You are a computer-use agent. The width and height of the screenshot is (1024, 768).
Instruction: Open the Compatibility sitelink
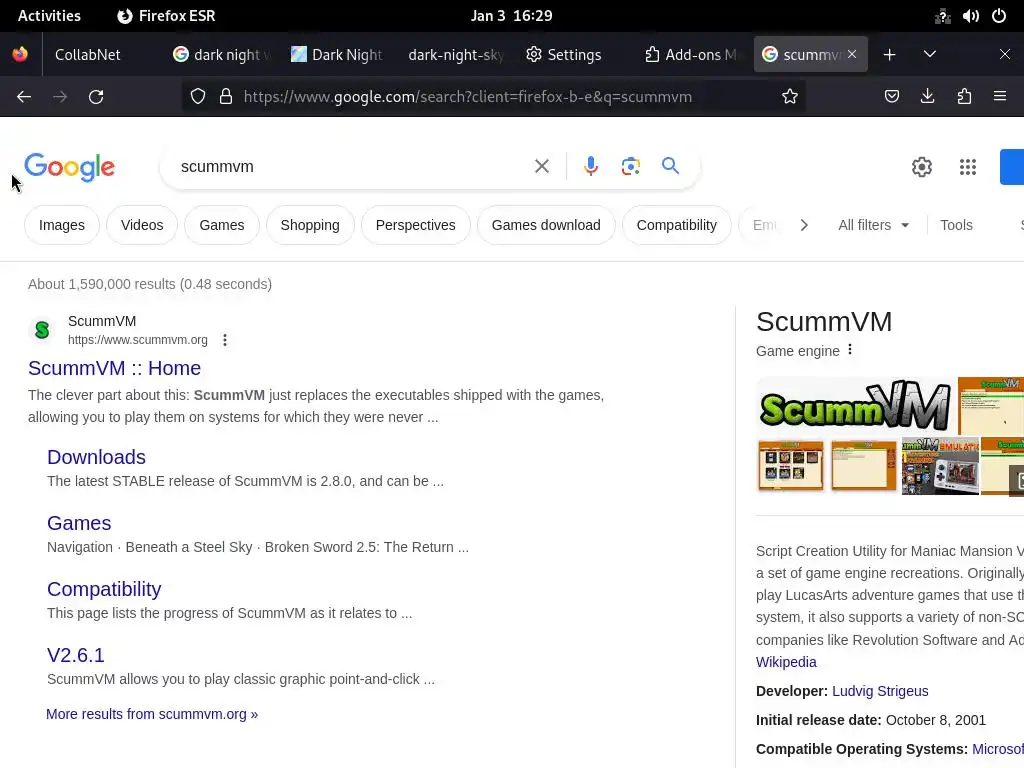tap(104, 589)
